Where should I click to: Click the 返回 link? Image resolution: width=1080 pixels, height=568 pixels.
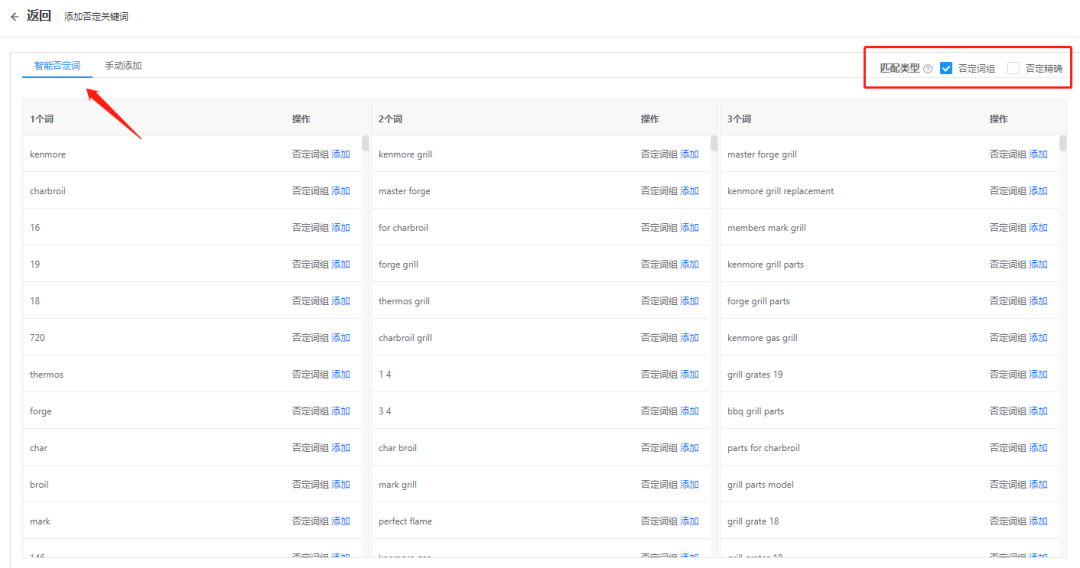point(39,16)
